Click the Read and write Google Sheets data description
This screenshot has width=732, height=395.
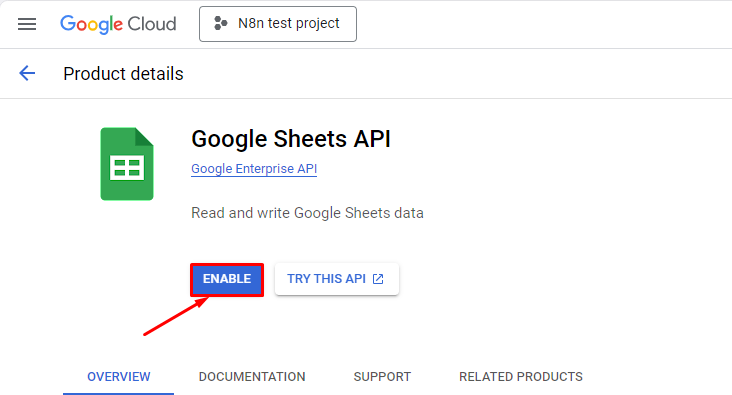pyautogui.click(x=307, y=213)
